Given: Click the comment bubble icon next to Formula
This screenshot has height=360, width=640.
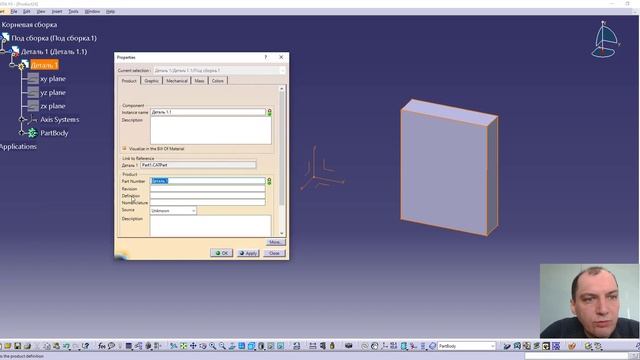Looking at the screenshot, I should coord(111,346).
